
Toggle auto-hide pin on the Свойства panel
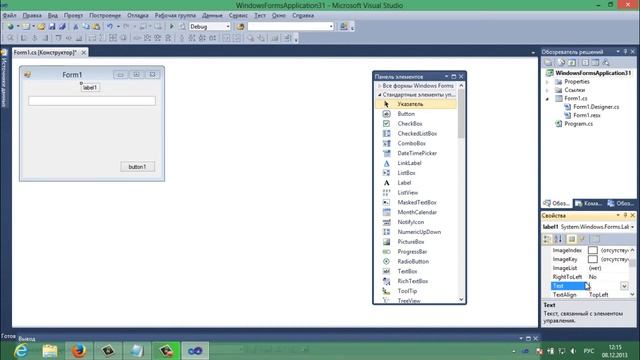tap(625, 216)
